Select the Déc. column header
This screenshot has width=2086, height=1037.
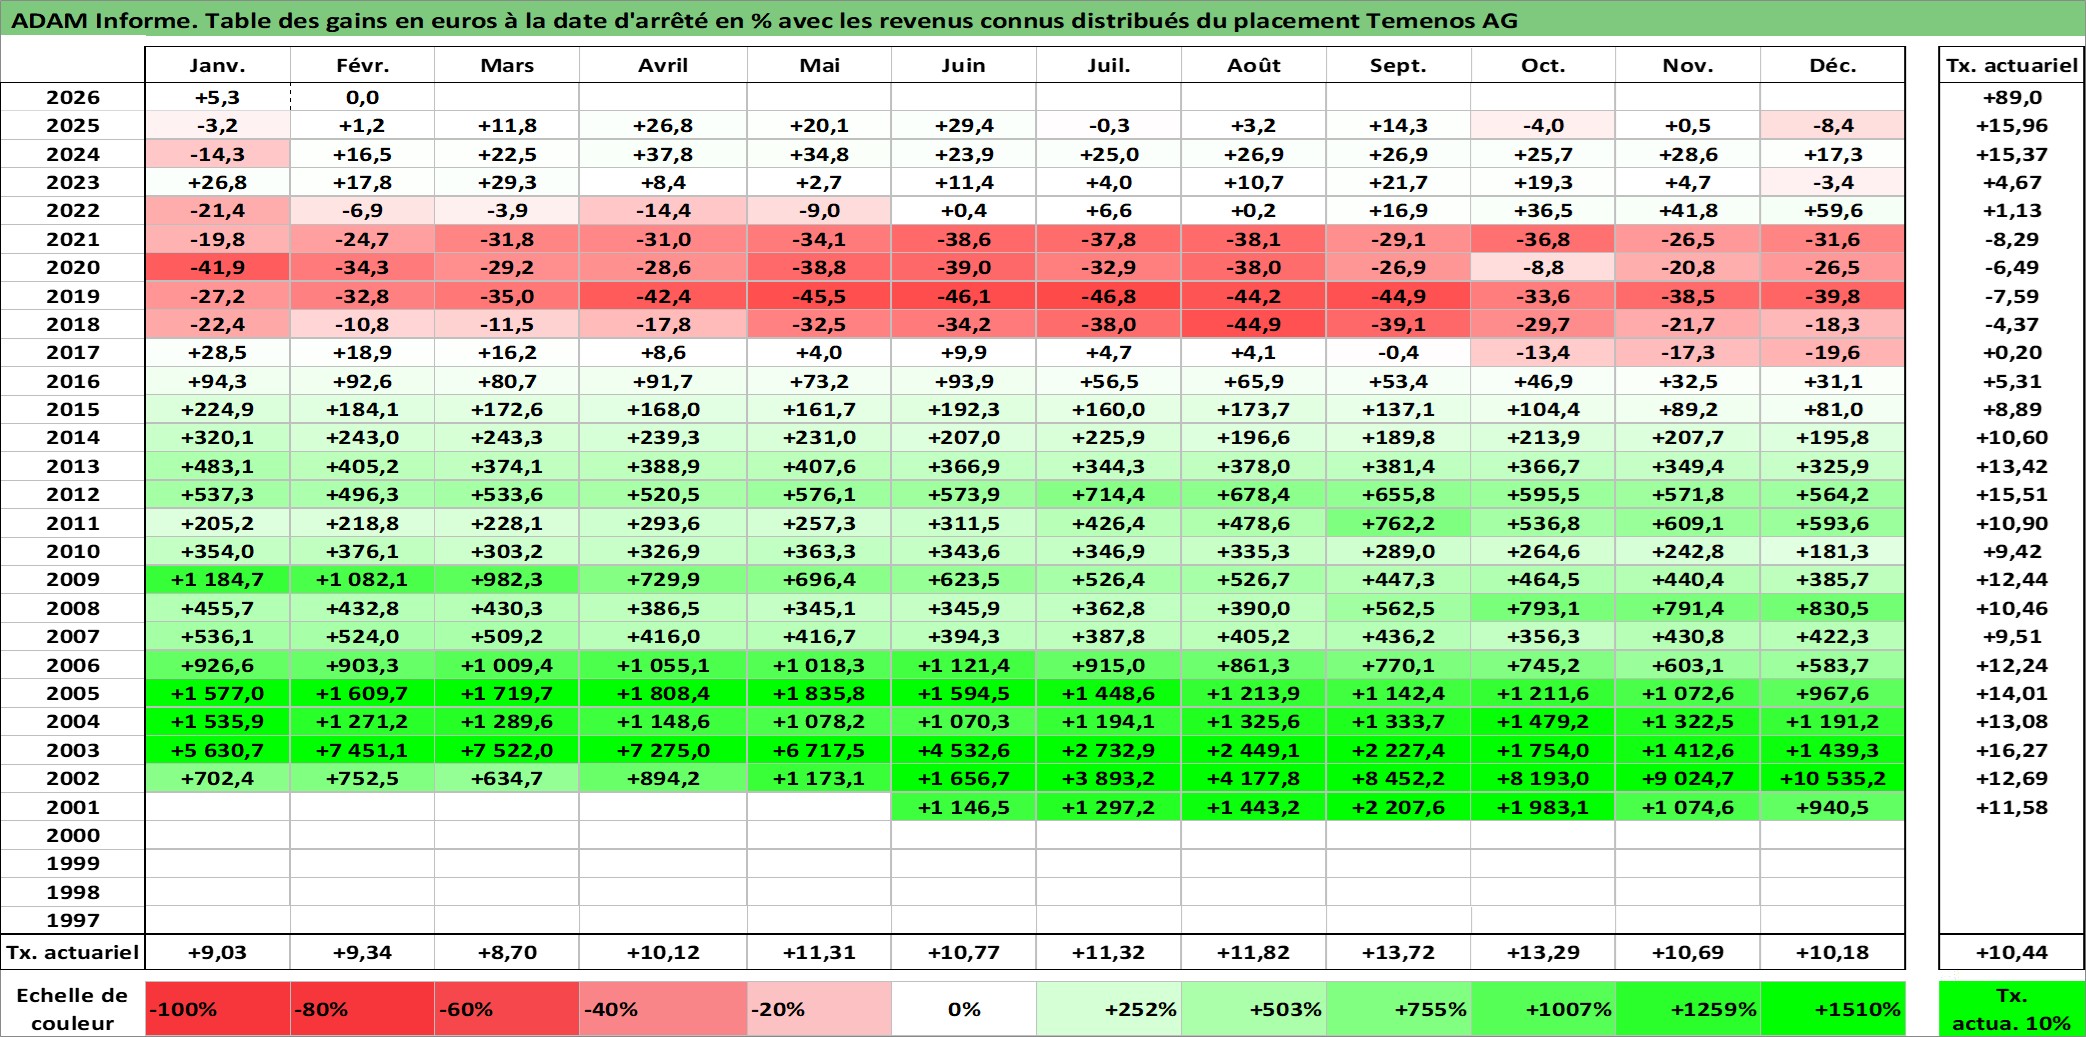[x=1832, y=65]
